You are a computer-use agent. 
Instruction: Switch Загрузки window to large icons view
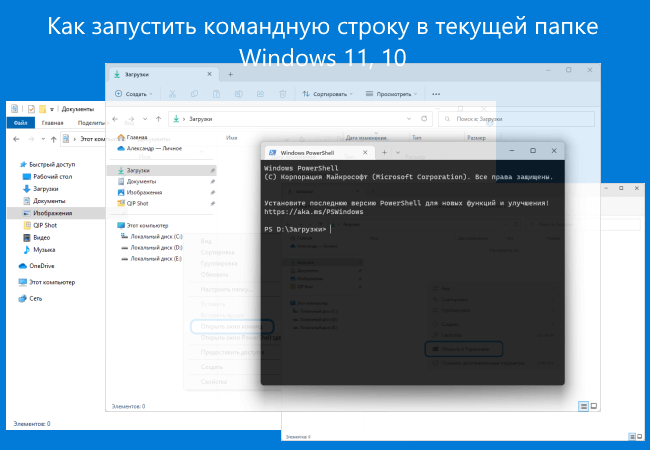(594, 406)
